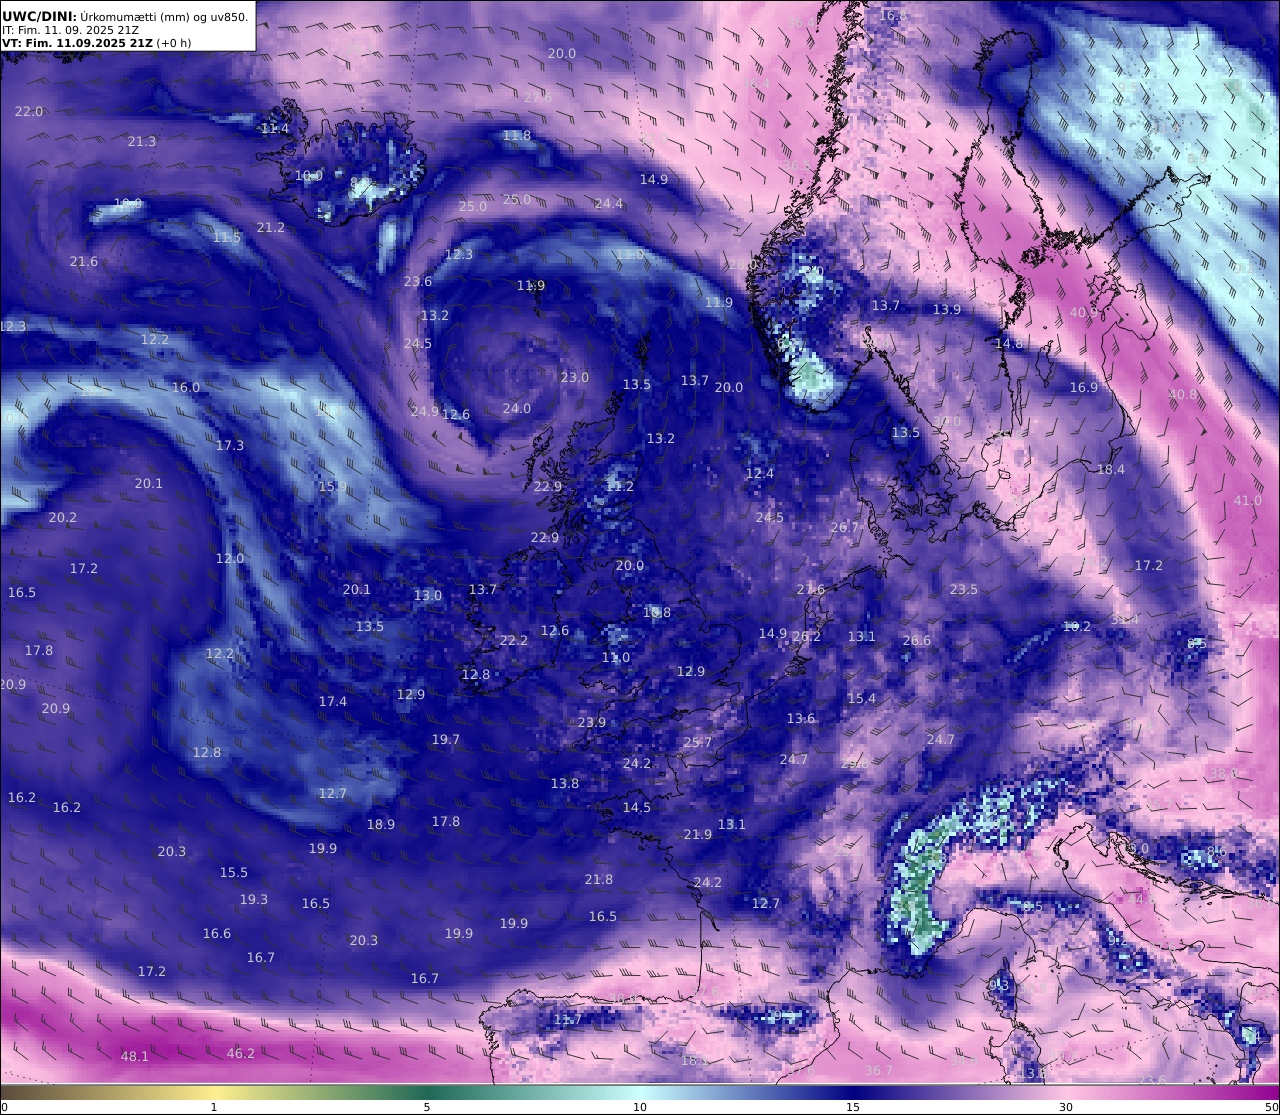Click the 21.3 value west of Iceland
1280x1115 pixels.
click(142, 141)
